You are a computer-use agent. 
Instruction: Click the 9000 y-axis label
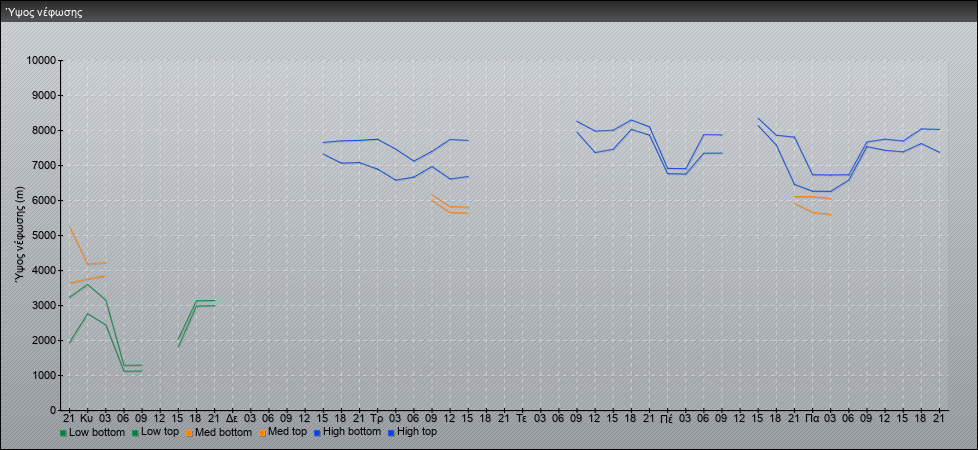click(44, 95)
